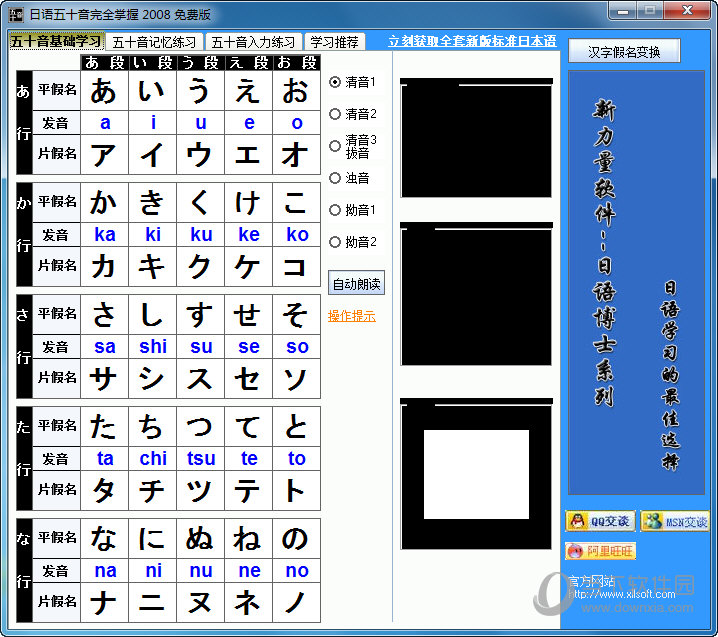Image resolution: width=718 pixels, height=637 pixels.
Task: Click the hiragana す character cell
Action: click(200, 315)
